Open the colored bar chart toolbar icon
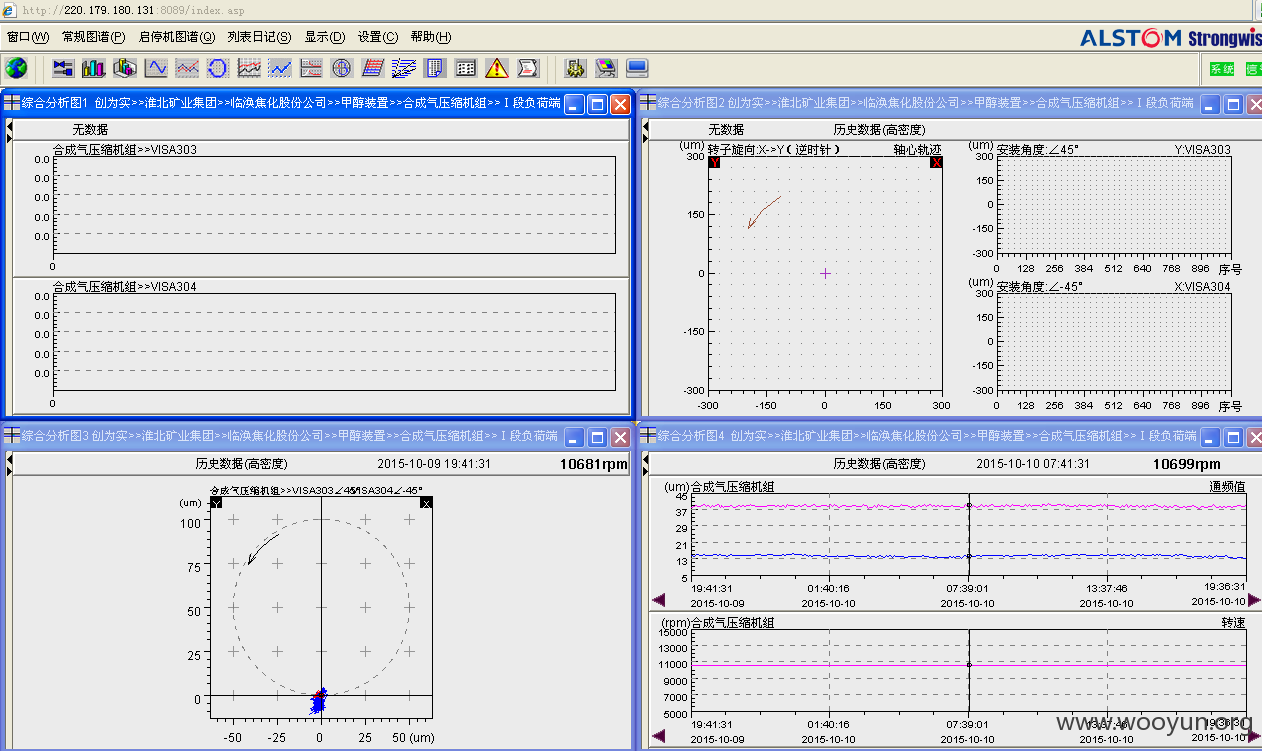 tap(94, 68)
